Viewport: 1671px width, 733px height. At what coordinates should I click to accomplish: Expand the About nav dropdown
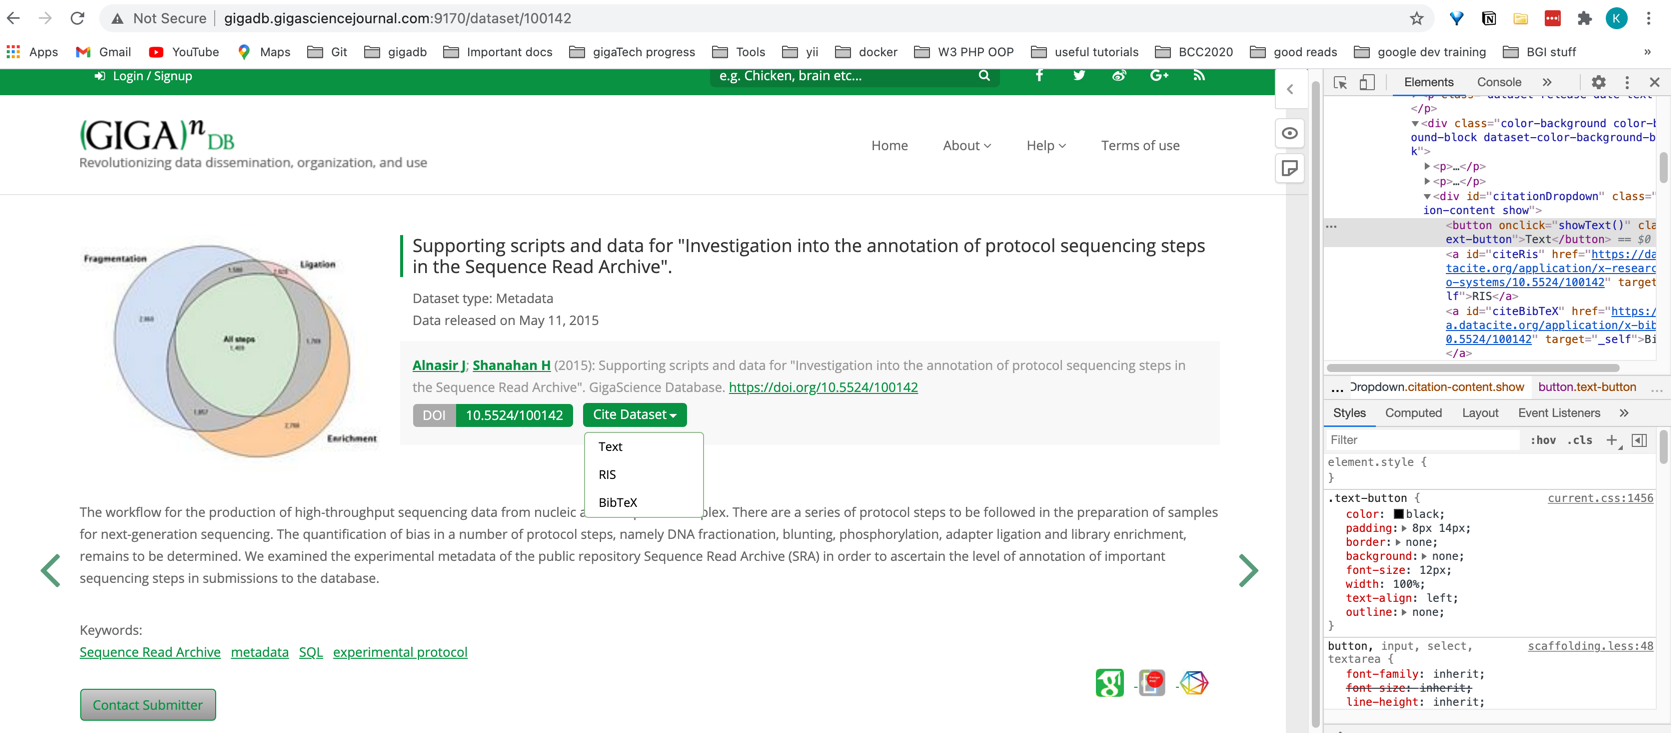point(967,146)
